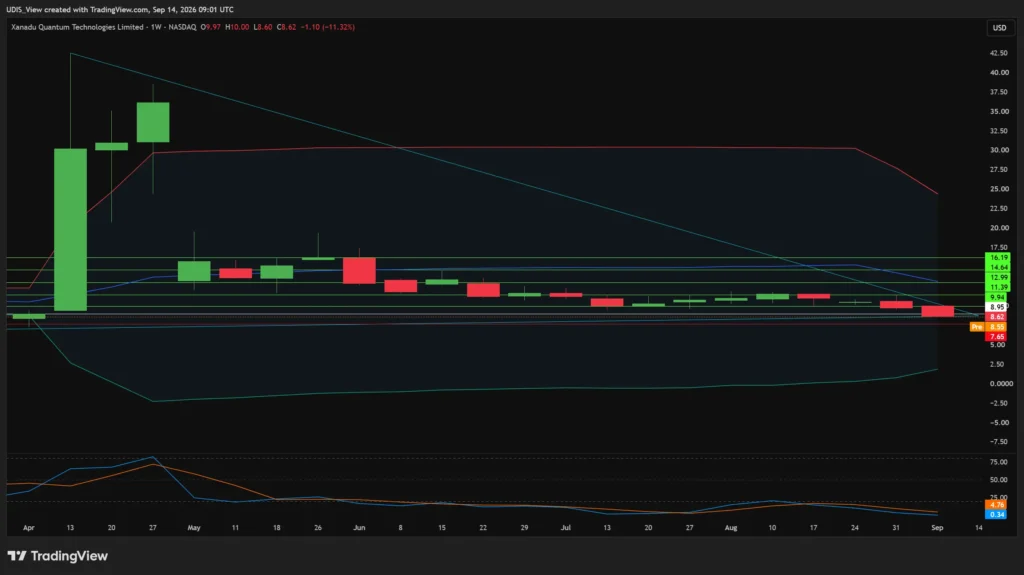Click the -5.00 price axis label
Screen dimensions: 1024x575
pos(999,423)
